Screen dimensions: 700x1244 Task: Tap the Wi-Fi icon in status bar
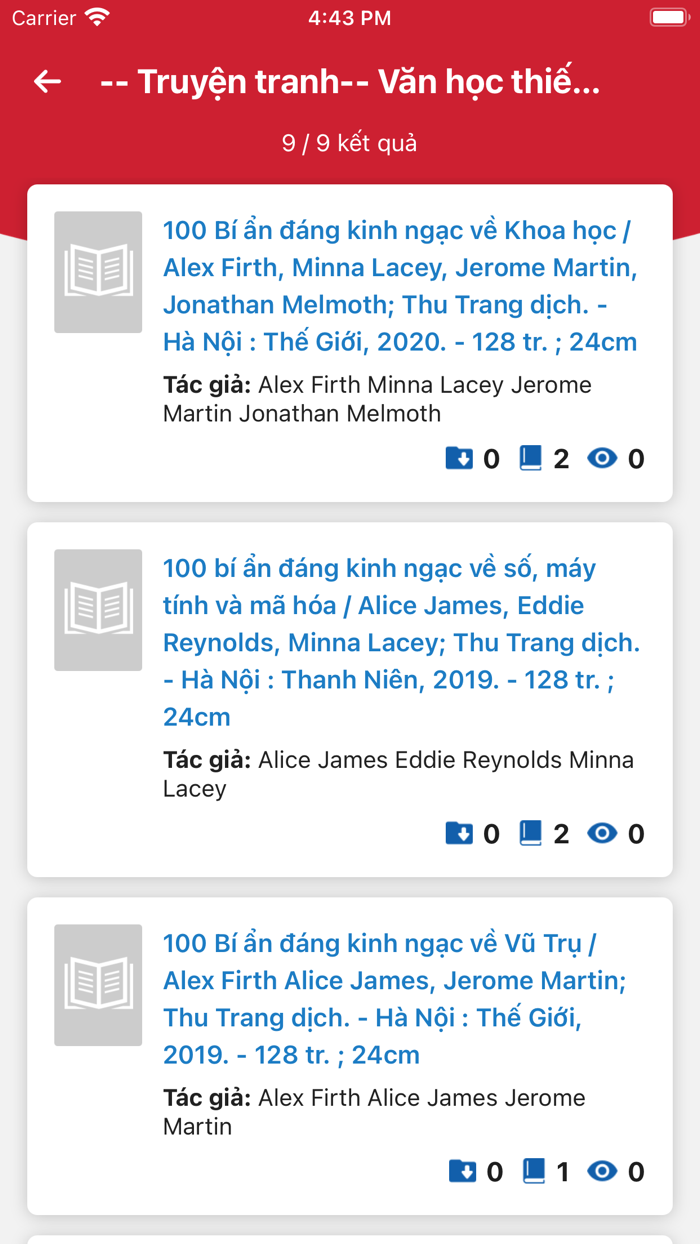[x=97, y=18]
